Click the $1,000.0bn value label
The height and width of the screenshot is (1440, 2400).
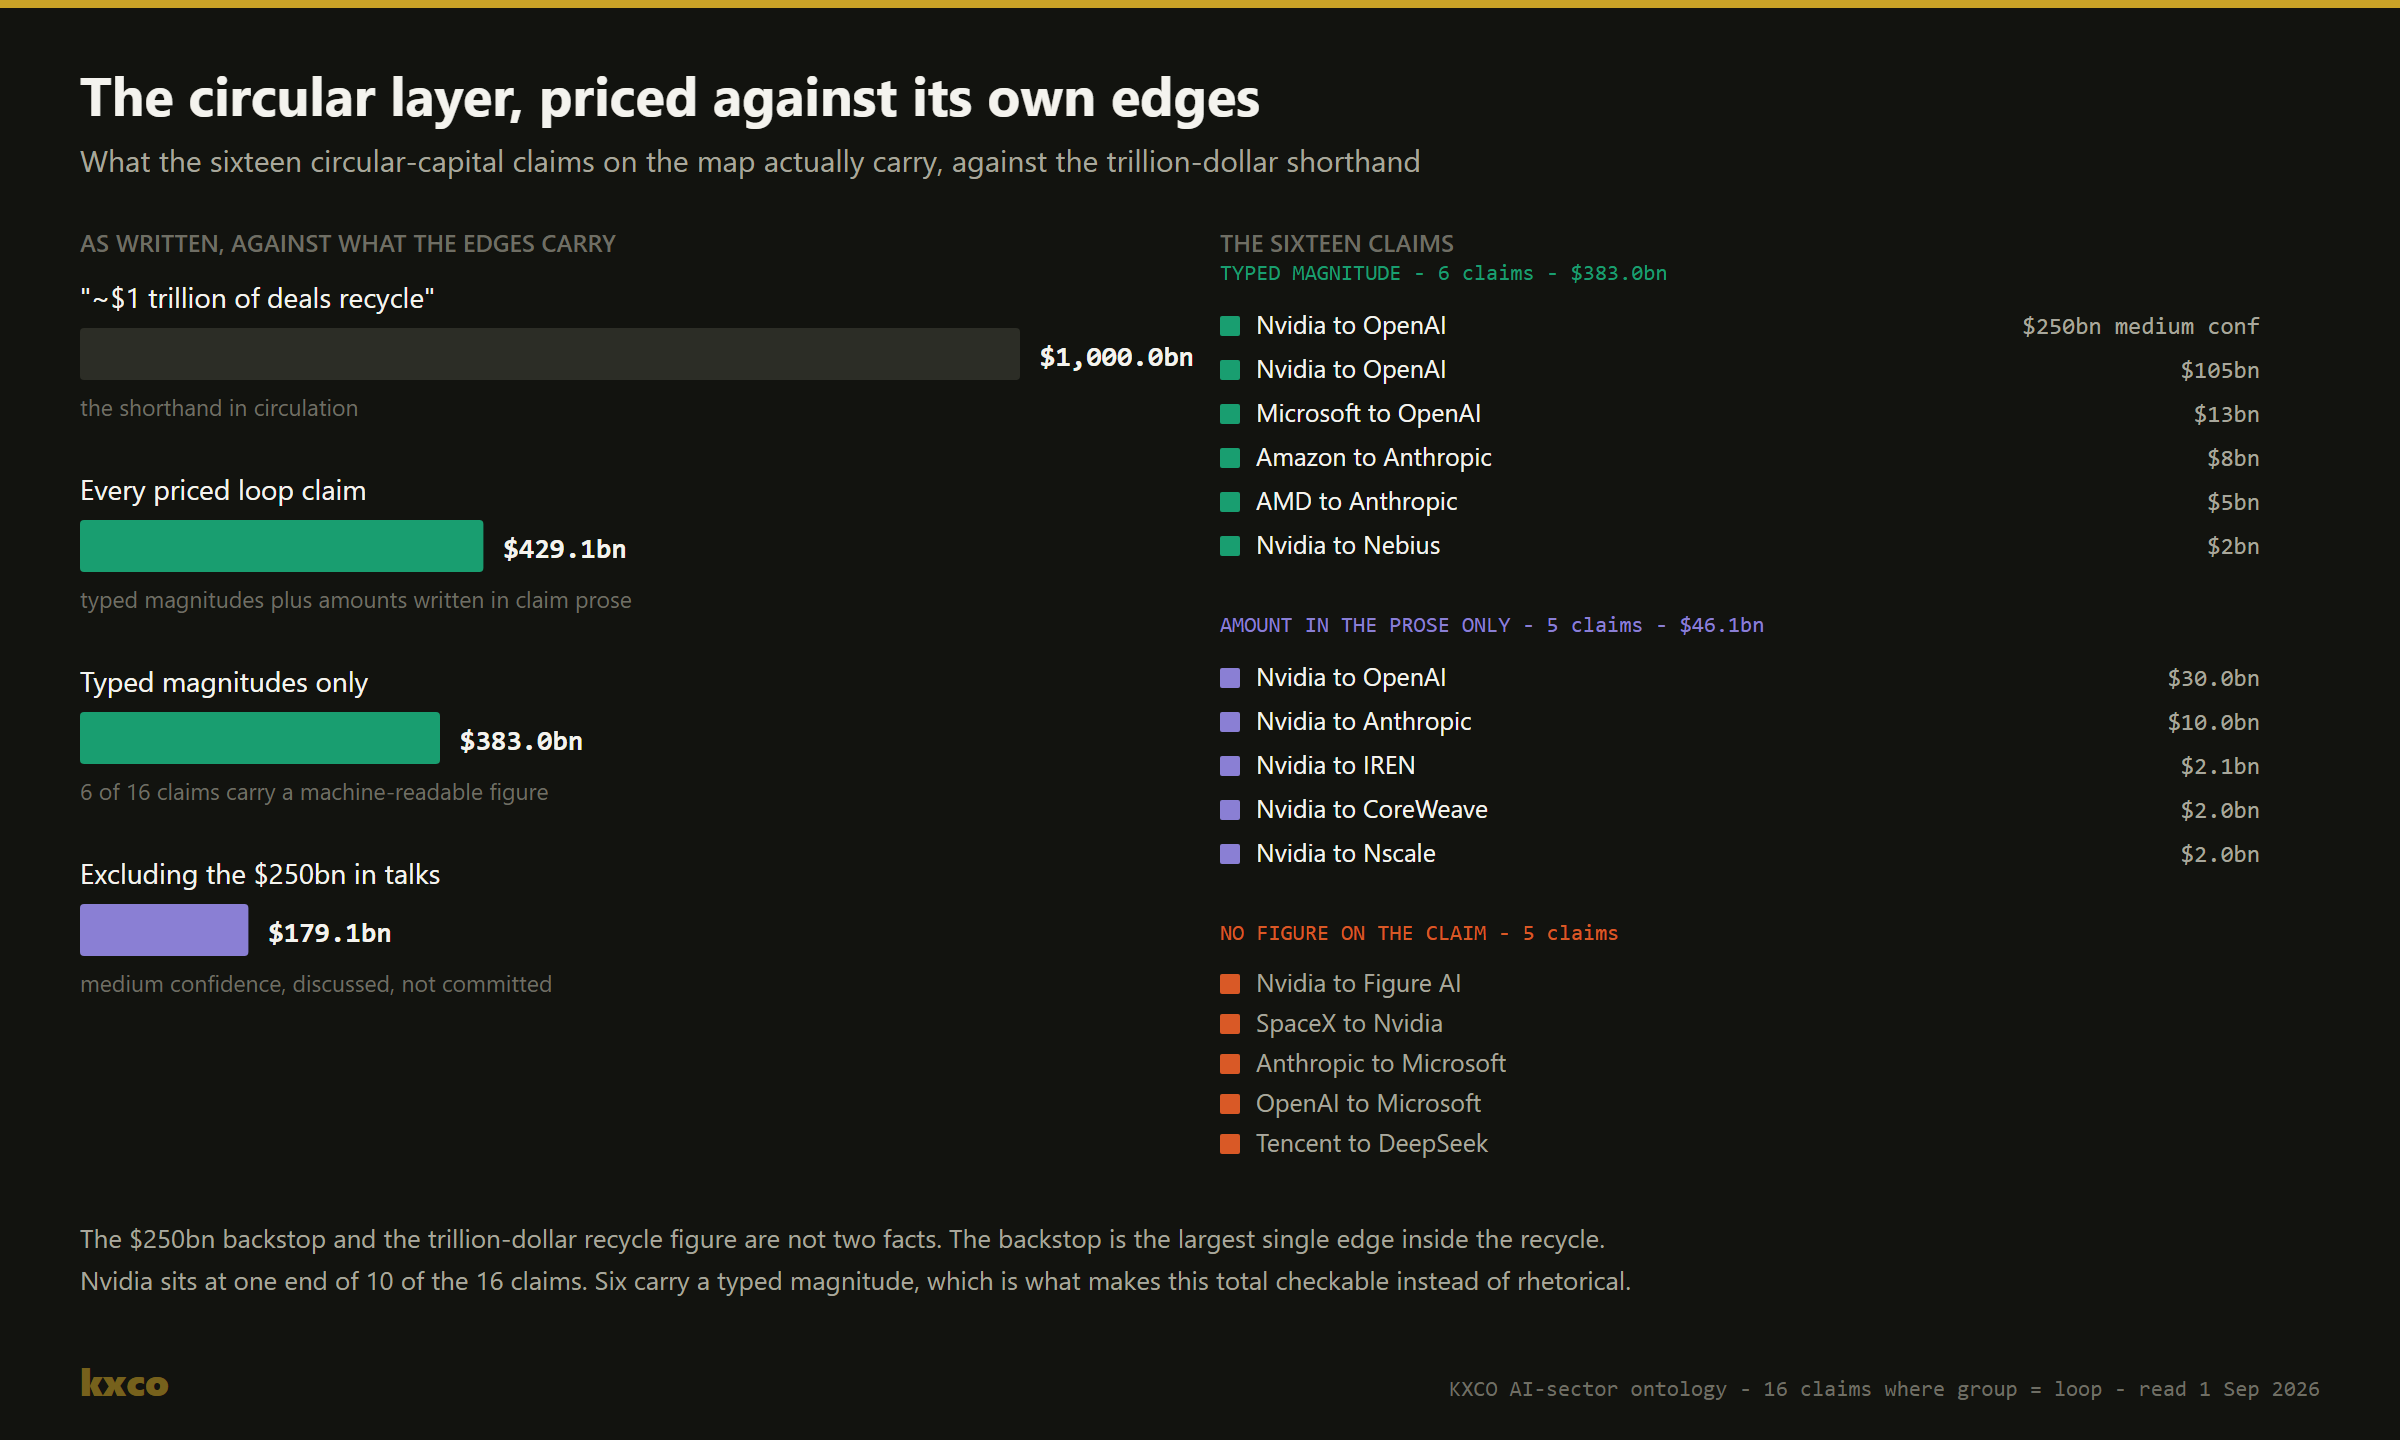click(x=1116, y=357)
